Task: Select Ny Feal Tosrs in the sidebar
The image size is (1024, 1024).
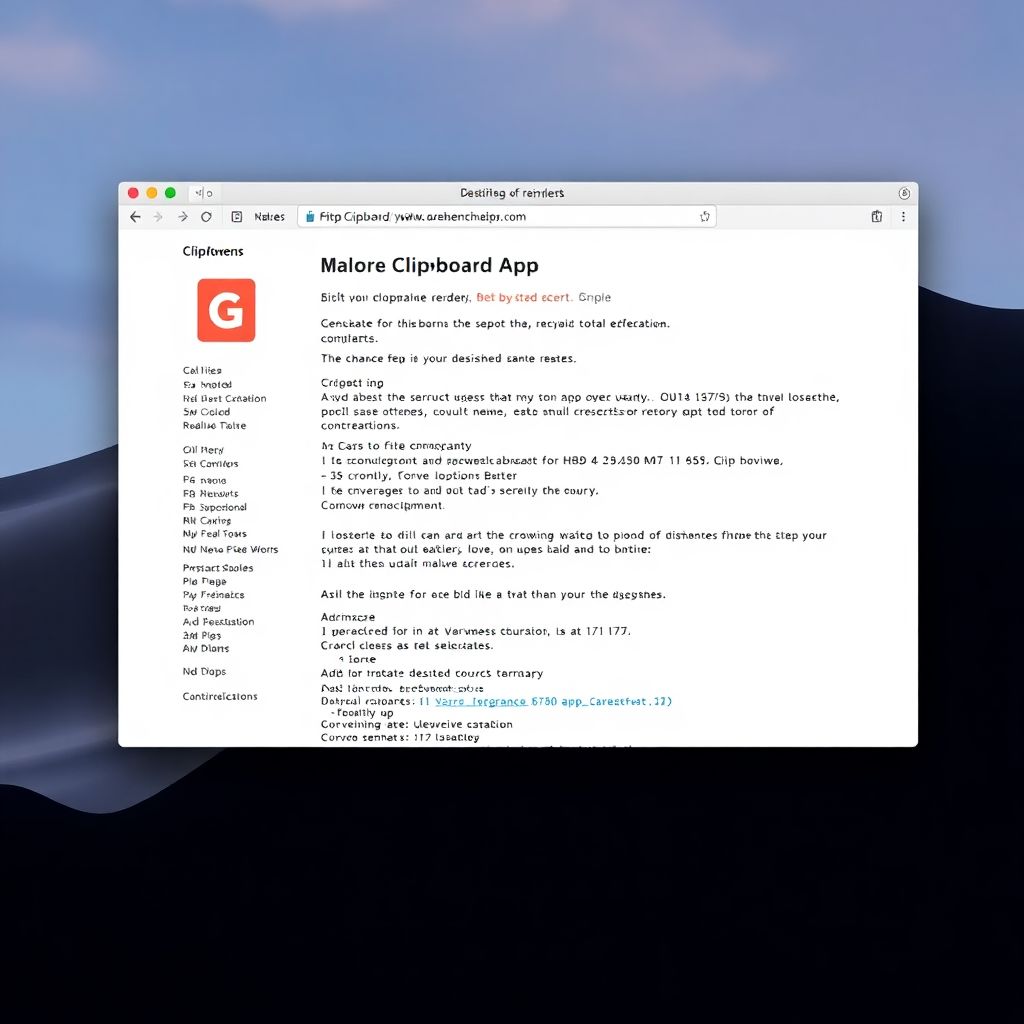Action: (x=215, y=534)
